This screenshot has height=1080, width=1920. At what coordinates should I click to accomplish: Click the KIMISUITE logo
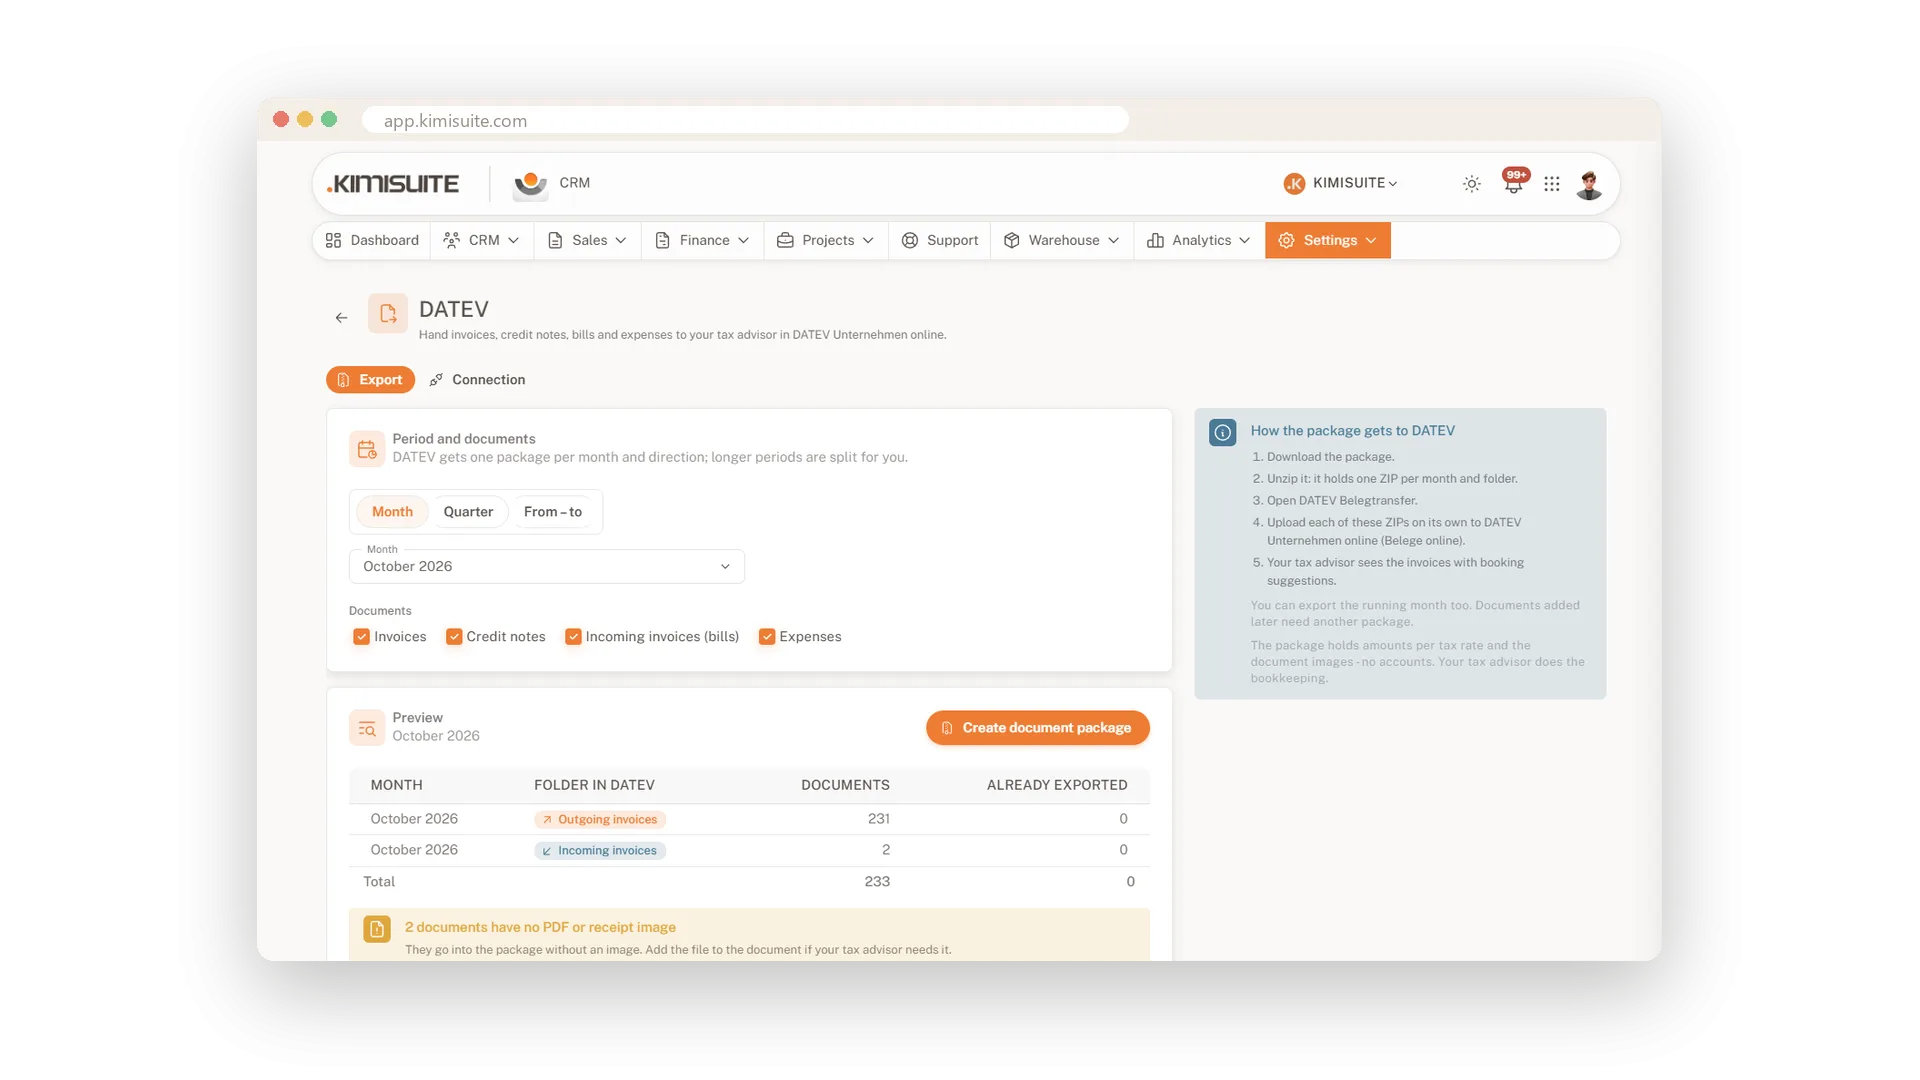coord(393,184)
